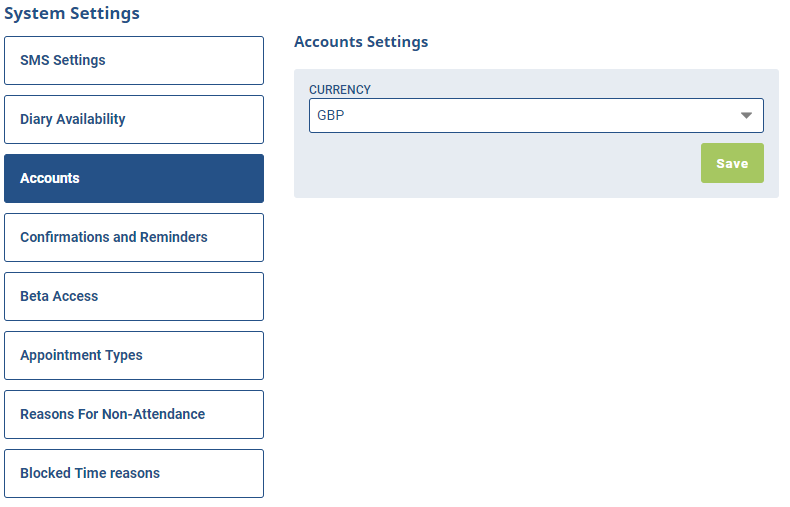Click the green Save button
Viewport: 790px width, 507px height.
[x=732, y=163]
